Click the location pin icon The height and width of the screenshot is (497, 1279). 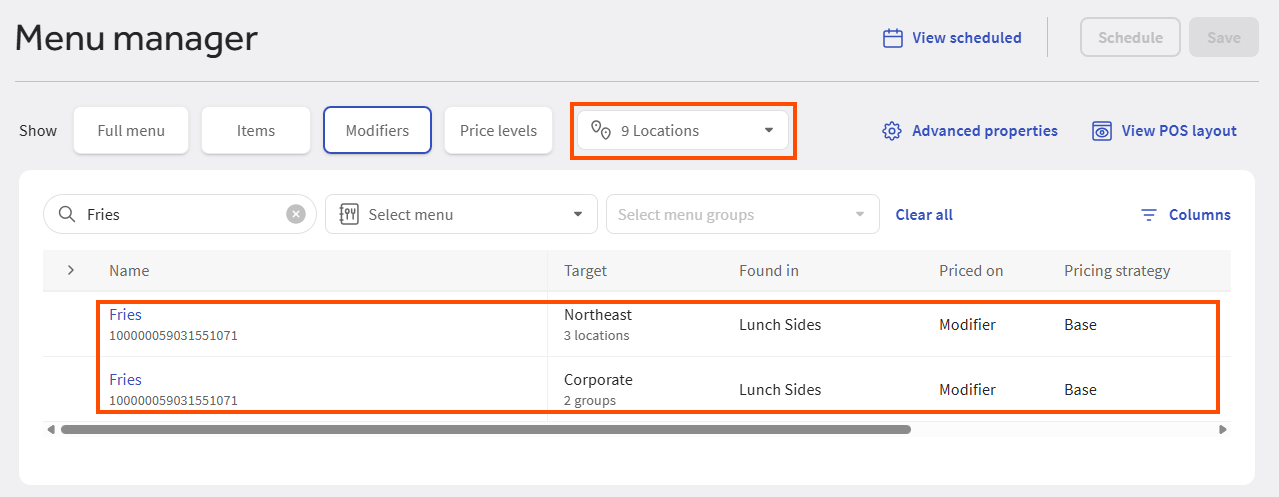point(600,130)
